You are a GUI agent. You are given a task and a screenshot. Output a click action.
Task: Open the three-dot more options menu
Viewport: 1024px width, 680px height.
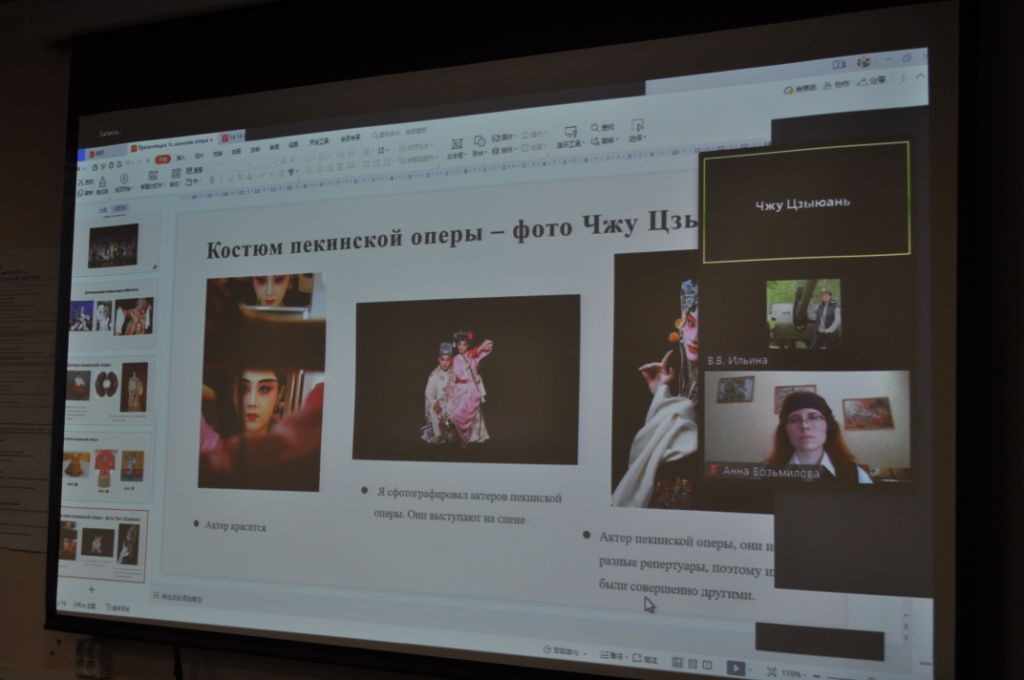pyautogui.click(x=903, y=78)
